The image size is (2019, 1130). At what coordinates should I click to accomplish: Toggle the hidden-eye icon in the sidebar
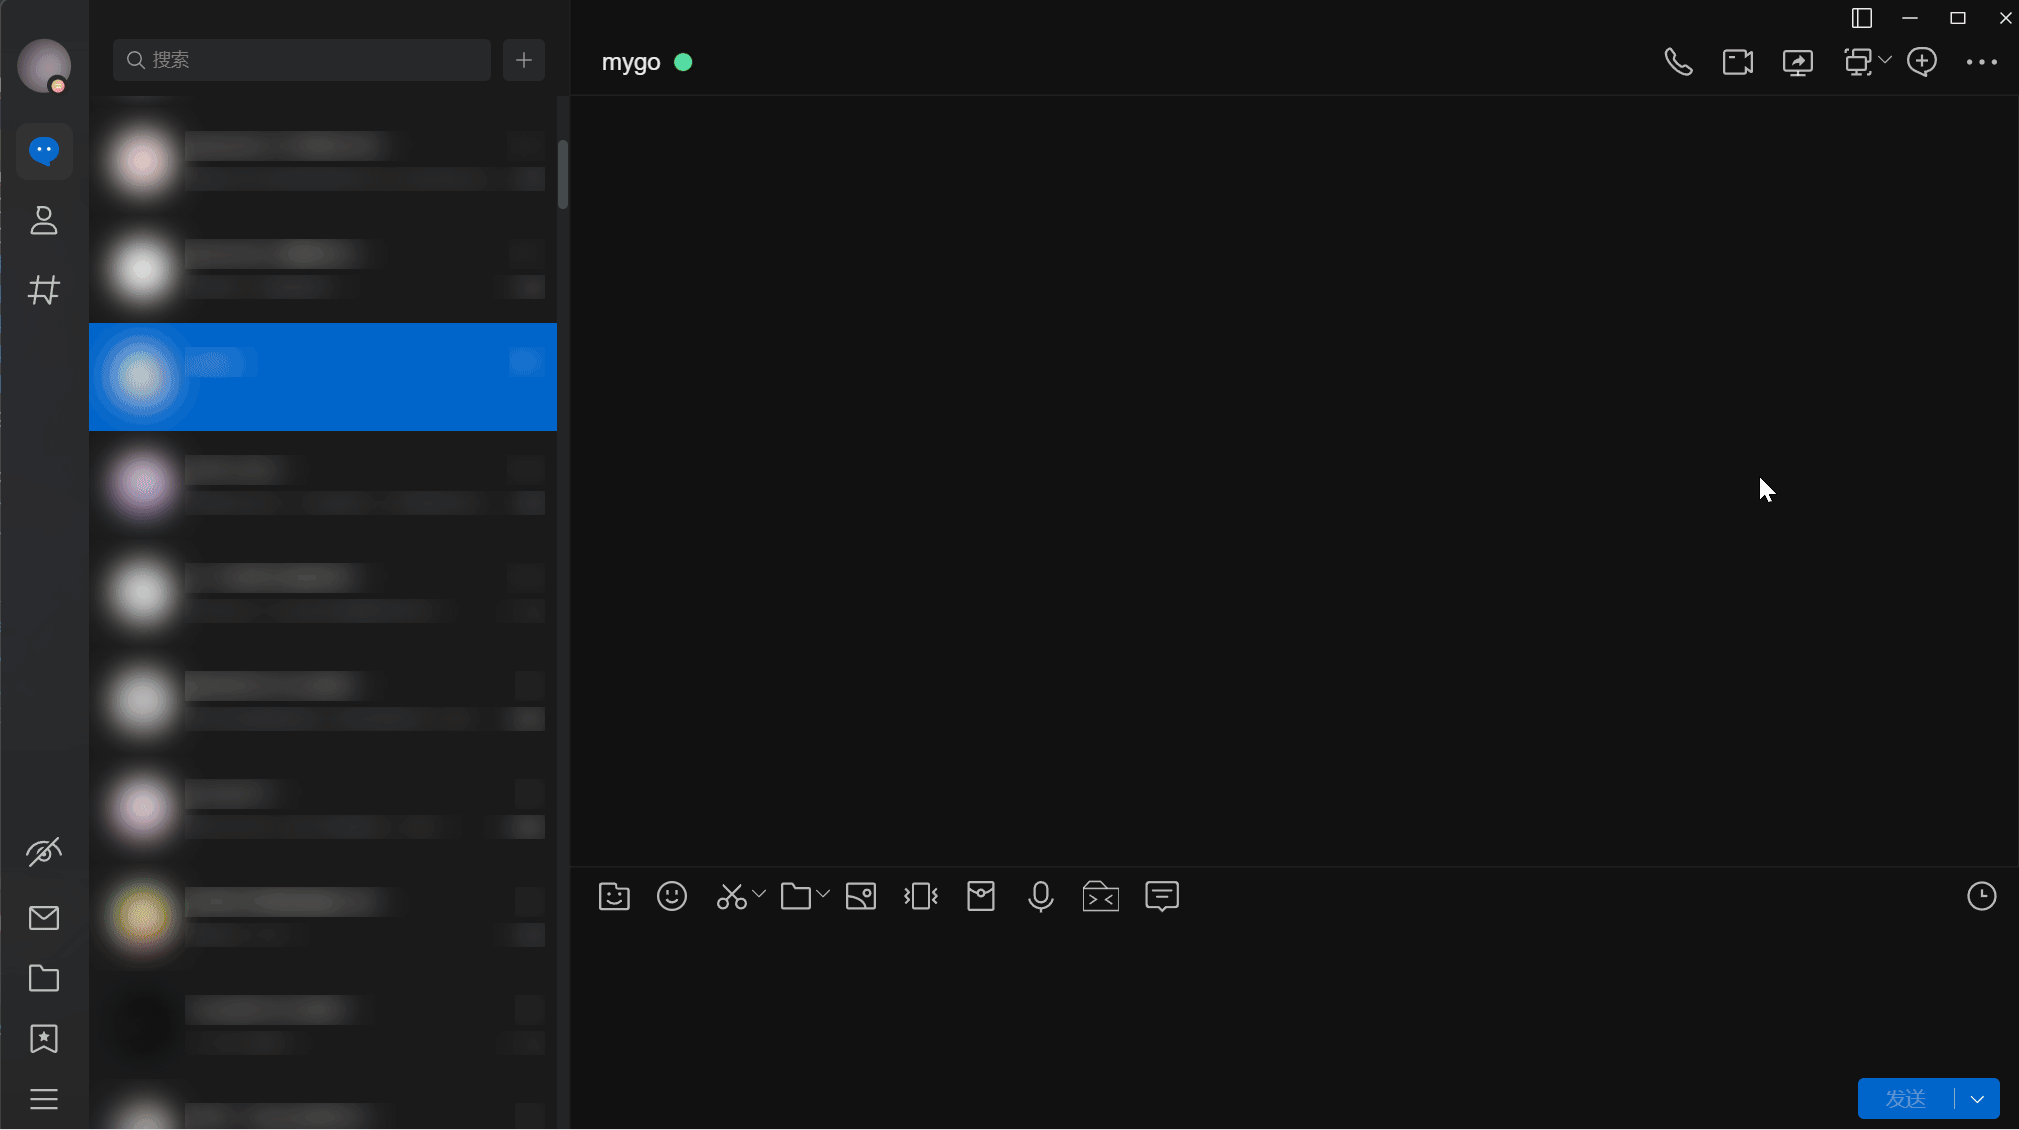pyautogui.click(x=44, y=852)
